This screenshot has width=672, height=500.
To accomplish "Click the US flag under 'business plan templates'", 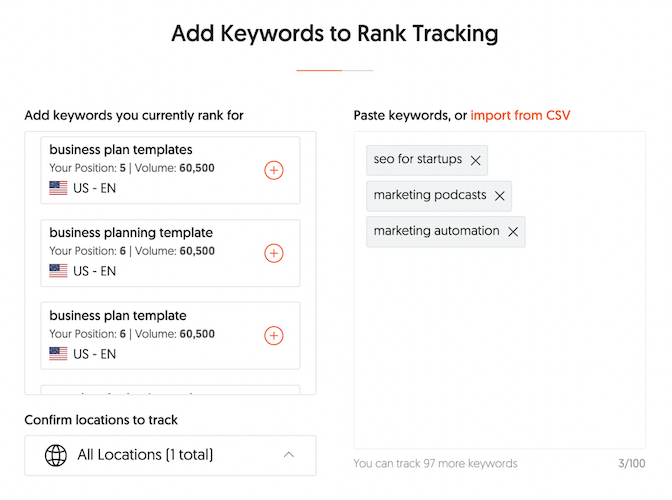I will pos(58,187).
